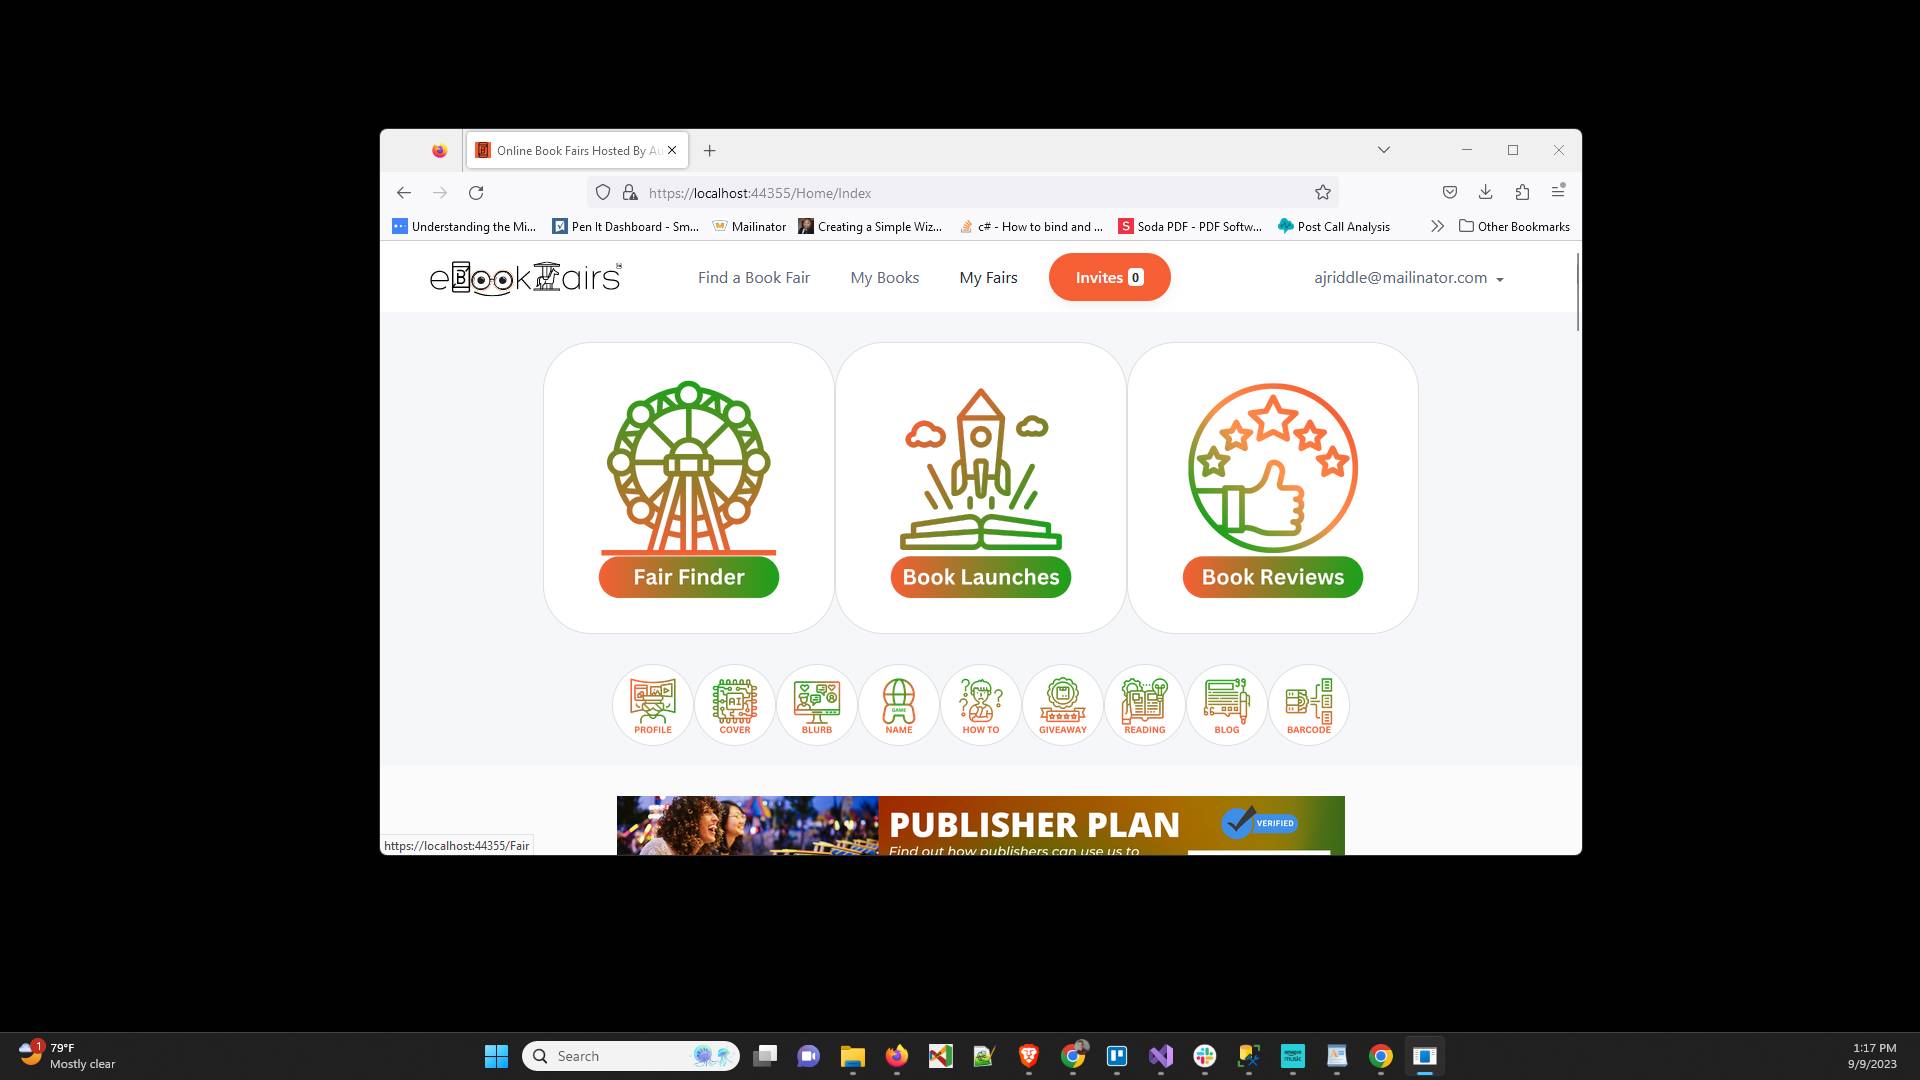Click the NAME game icon
The width and height of the screenshot is (1920, 1080).
[898, 704]
